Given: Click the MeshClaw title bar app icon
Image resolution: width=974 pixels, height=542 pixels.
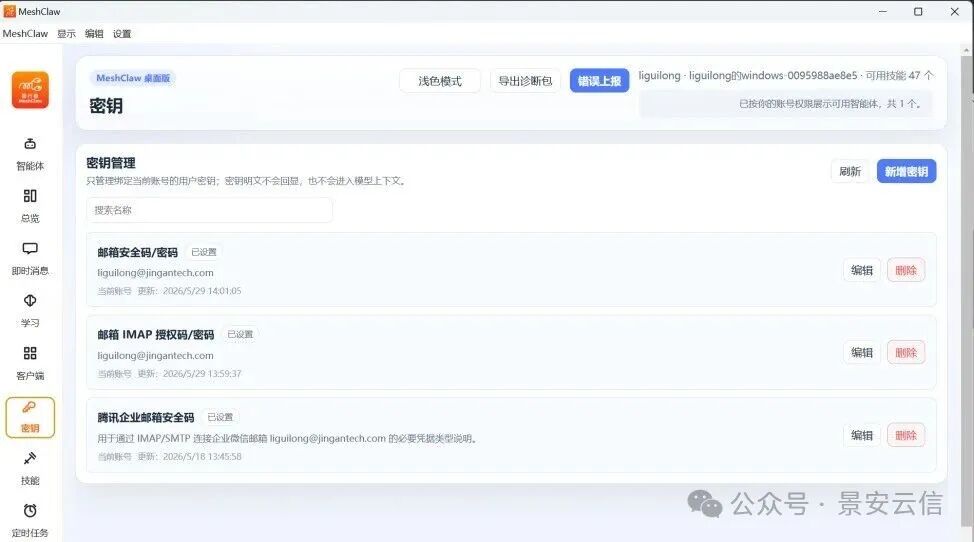Looking at the screenshot, I should [x=9, y=11].
